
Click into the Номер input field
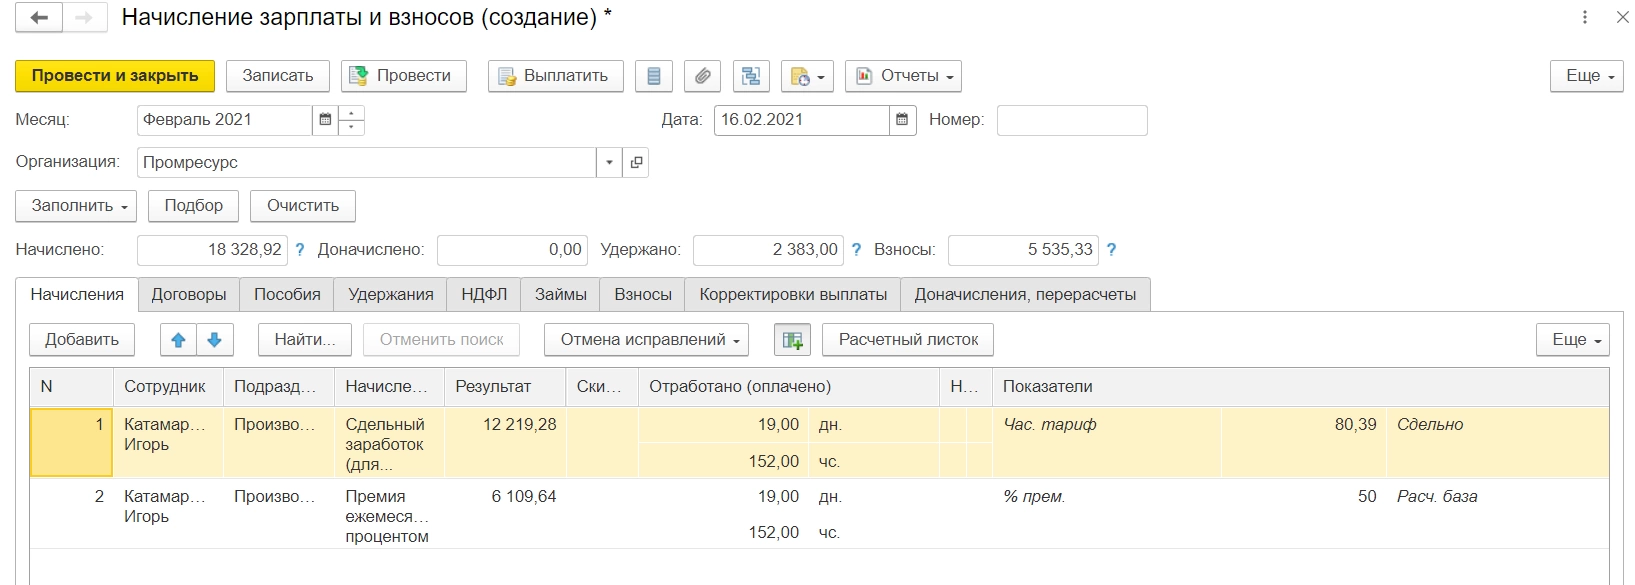point(1071,120)
